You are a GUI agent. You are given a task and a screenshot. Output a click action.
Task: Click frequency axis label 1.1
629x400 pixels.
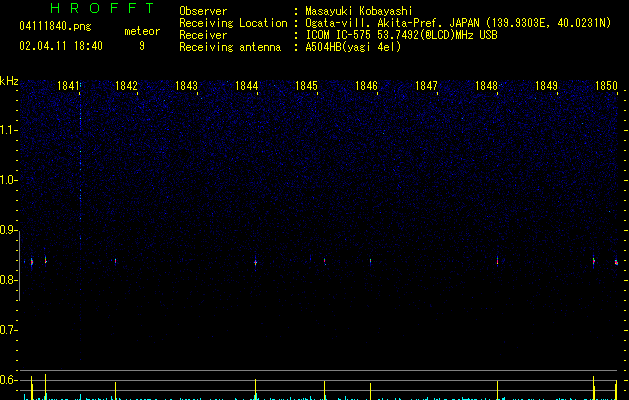click(8, 130)
